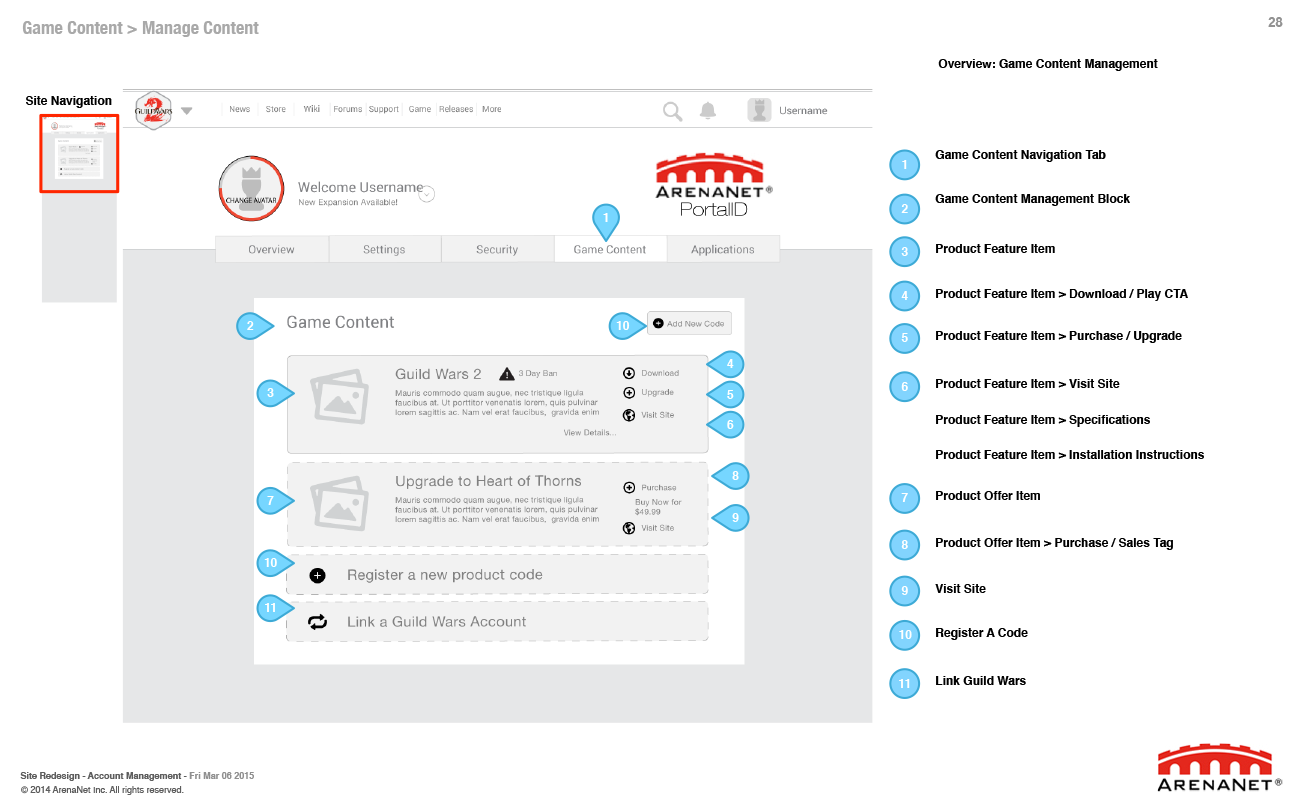Screen dimensions: 1300x812
Task: Click the Upgrade link text
Action: click(658, 393)
